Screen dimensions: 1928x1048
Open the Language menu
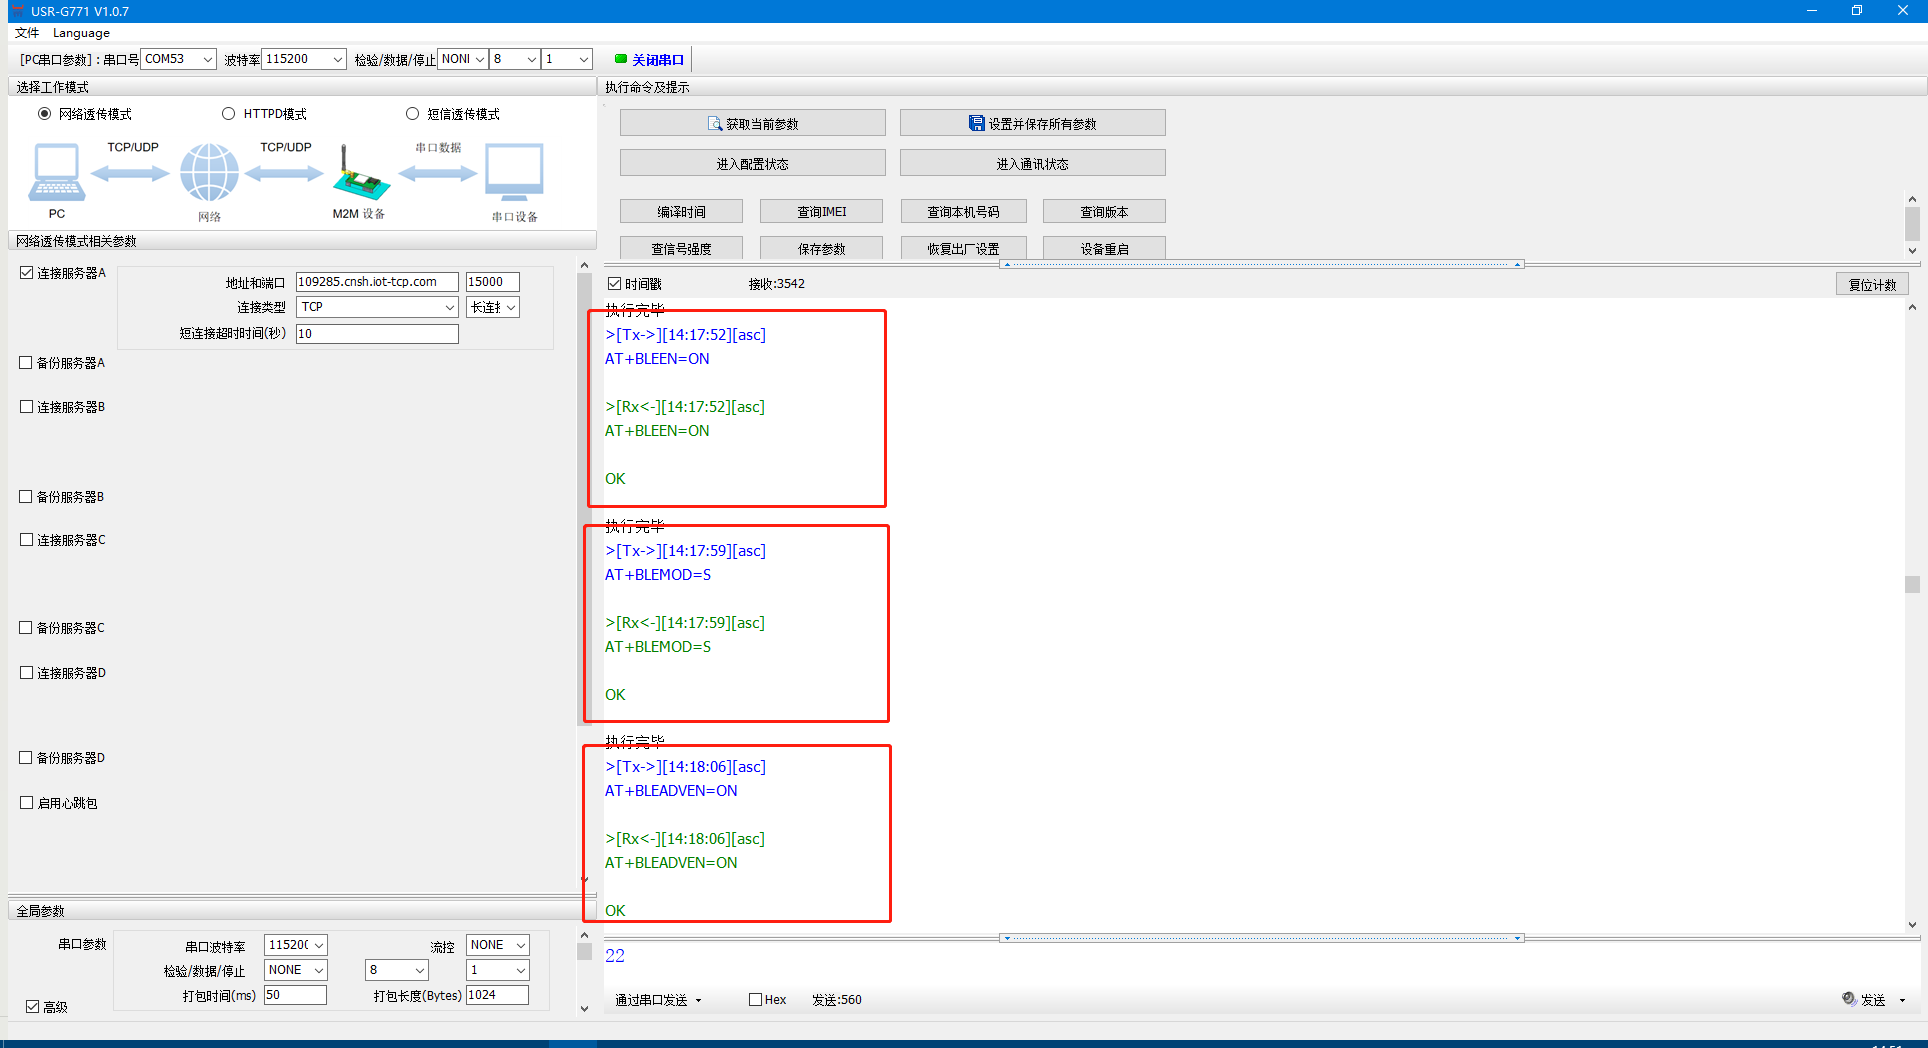[x=81, y=33]
